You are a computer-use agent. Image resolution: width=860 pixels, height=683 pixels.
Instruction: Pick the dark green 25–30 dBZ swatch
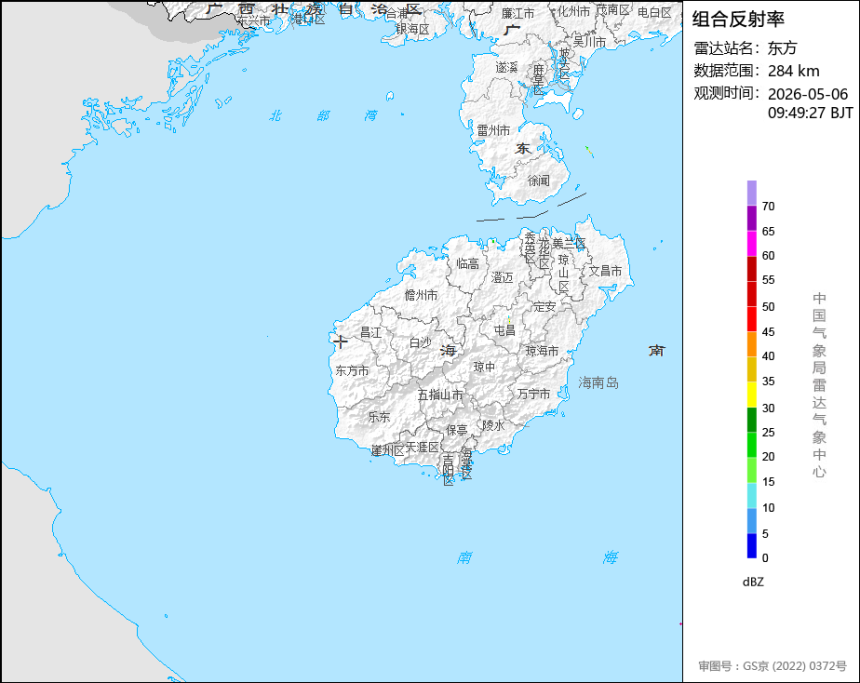pos(751,420)
